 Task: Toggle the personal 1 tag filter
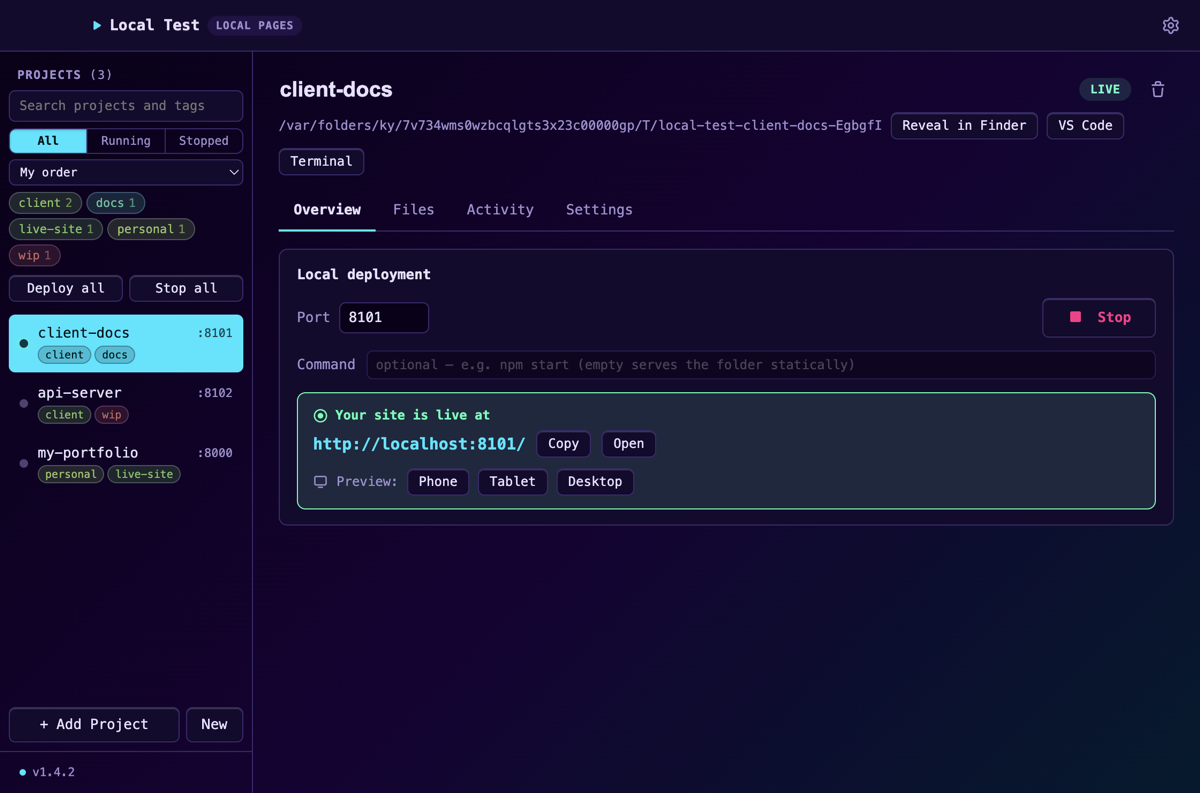[x=151, y=229]
